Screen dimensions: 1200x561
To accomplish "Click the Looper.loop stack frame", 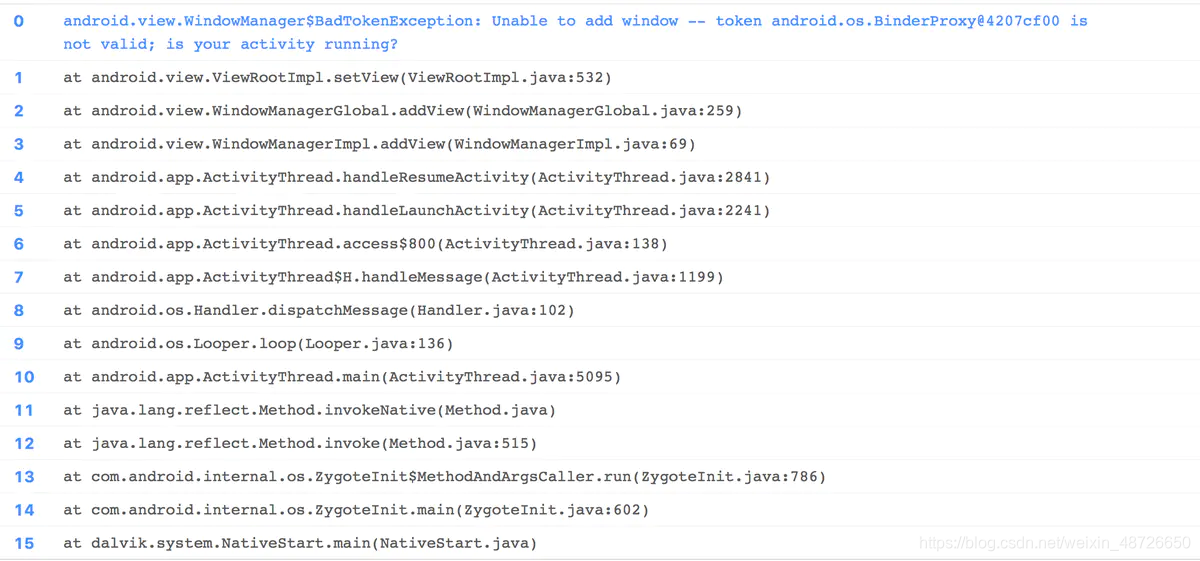I will 258,344.
